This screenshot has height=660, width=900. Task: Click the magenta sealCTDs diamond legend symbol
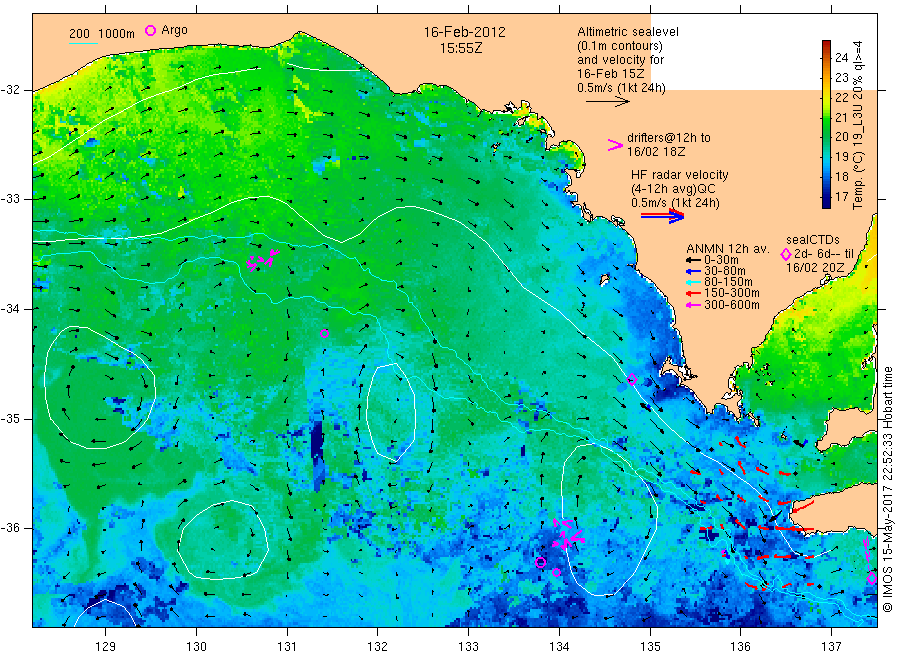point(786,254)
